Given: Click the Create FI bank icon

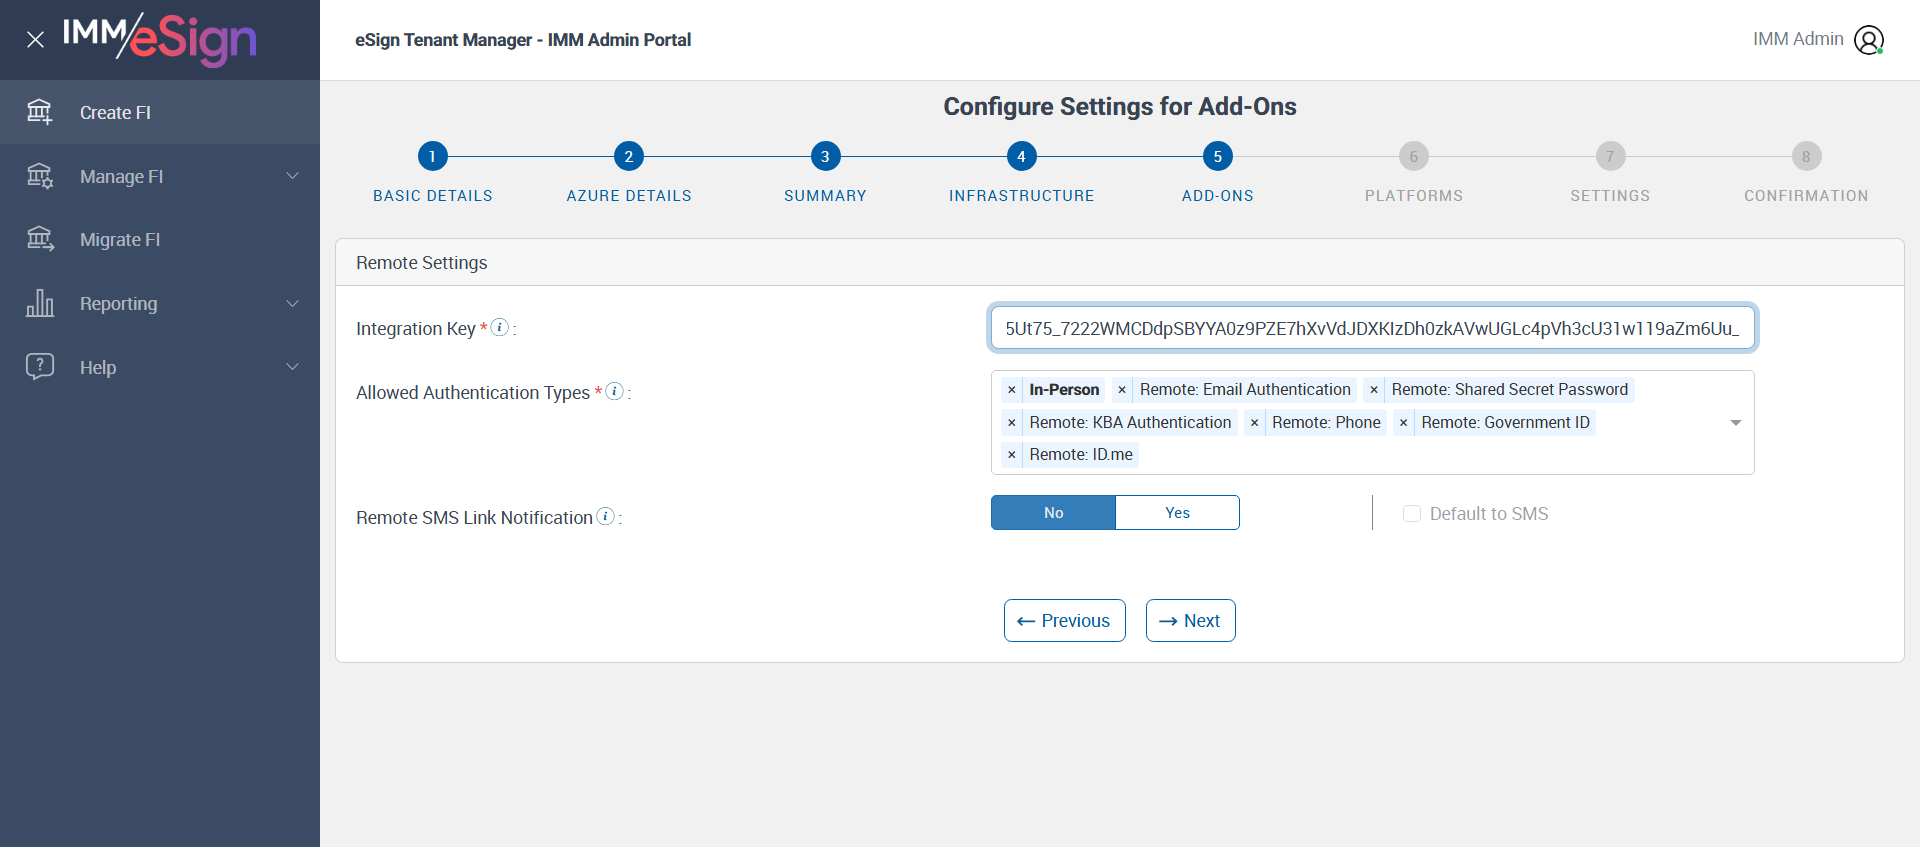Looking at the screenshot, I should (x=40, y=112).
